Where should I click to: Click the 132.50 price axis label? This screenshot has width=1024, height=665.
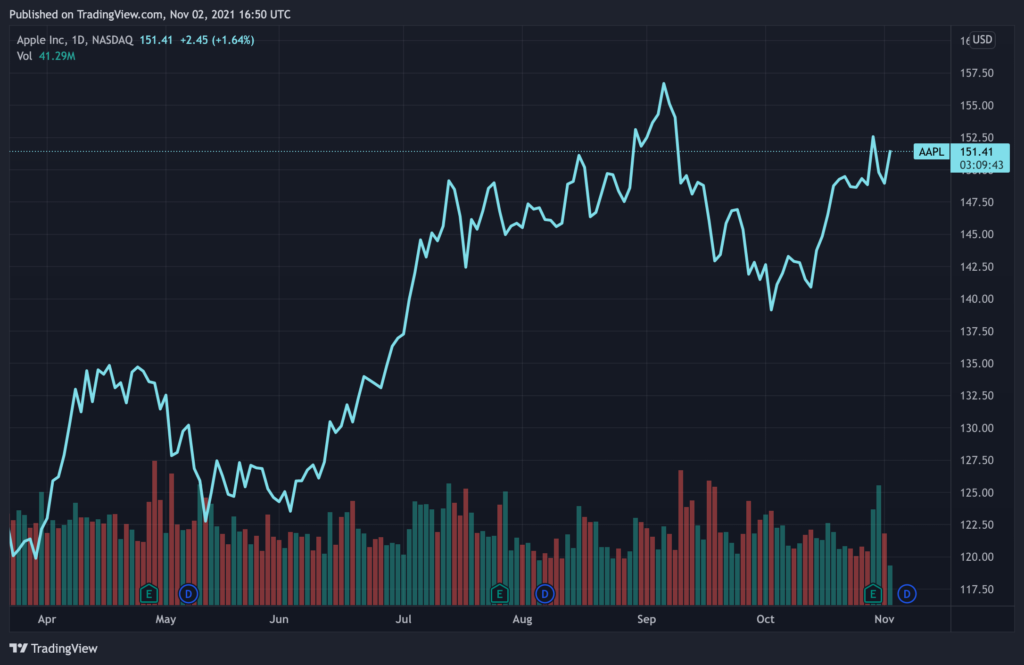click(976, 395)
